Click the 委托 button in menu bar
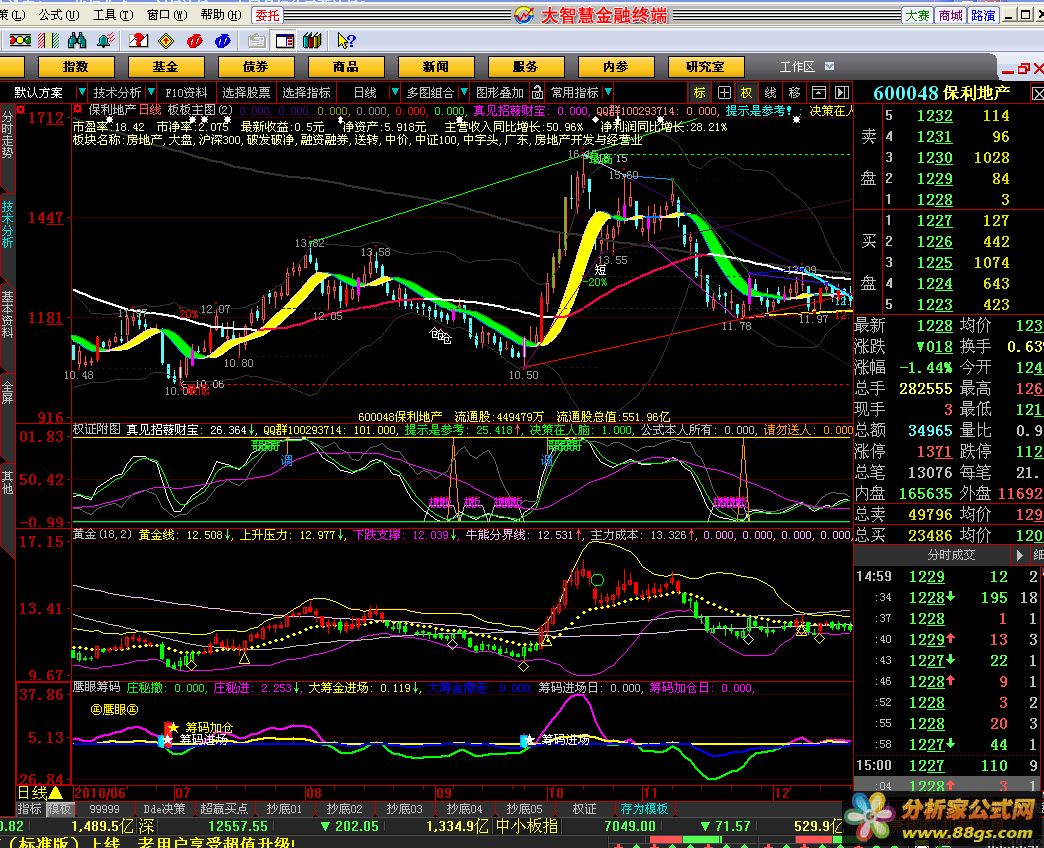The image size is (1044, 848). pyautogui.click(x=268, y=15)
